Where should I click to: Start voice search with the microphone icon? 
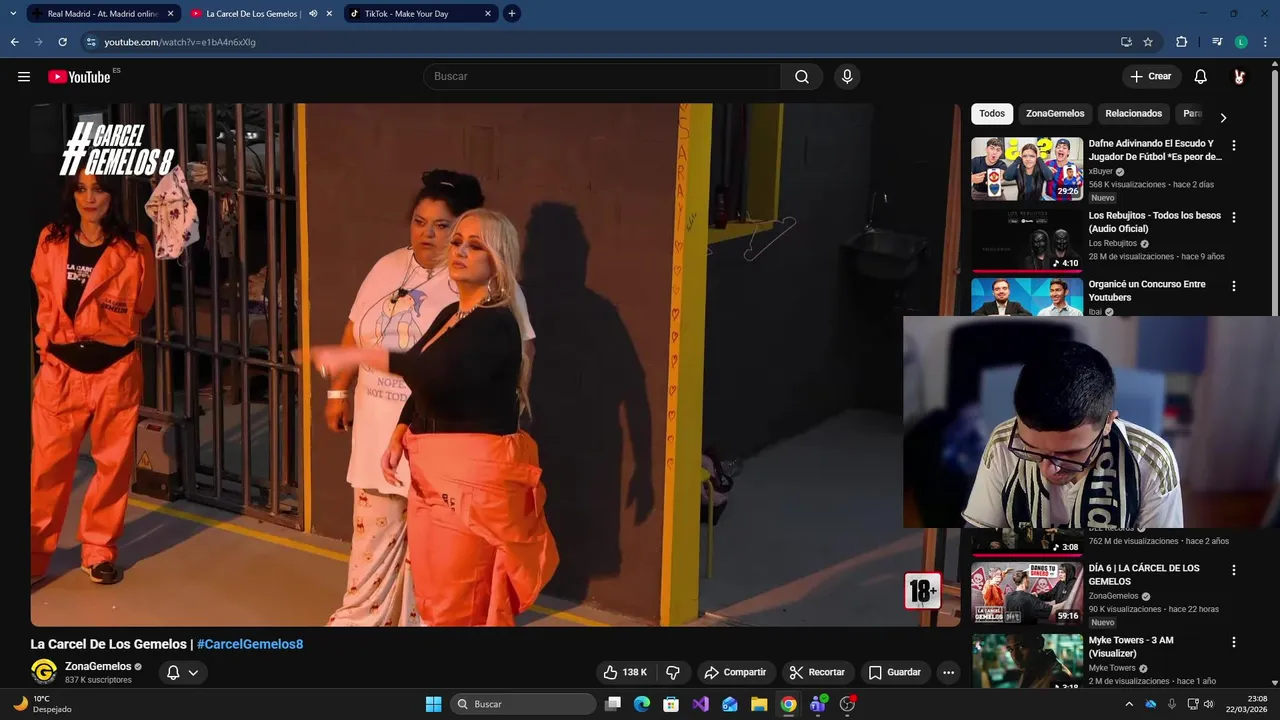[x=847, y=77]
